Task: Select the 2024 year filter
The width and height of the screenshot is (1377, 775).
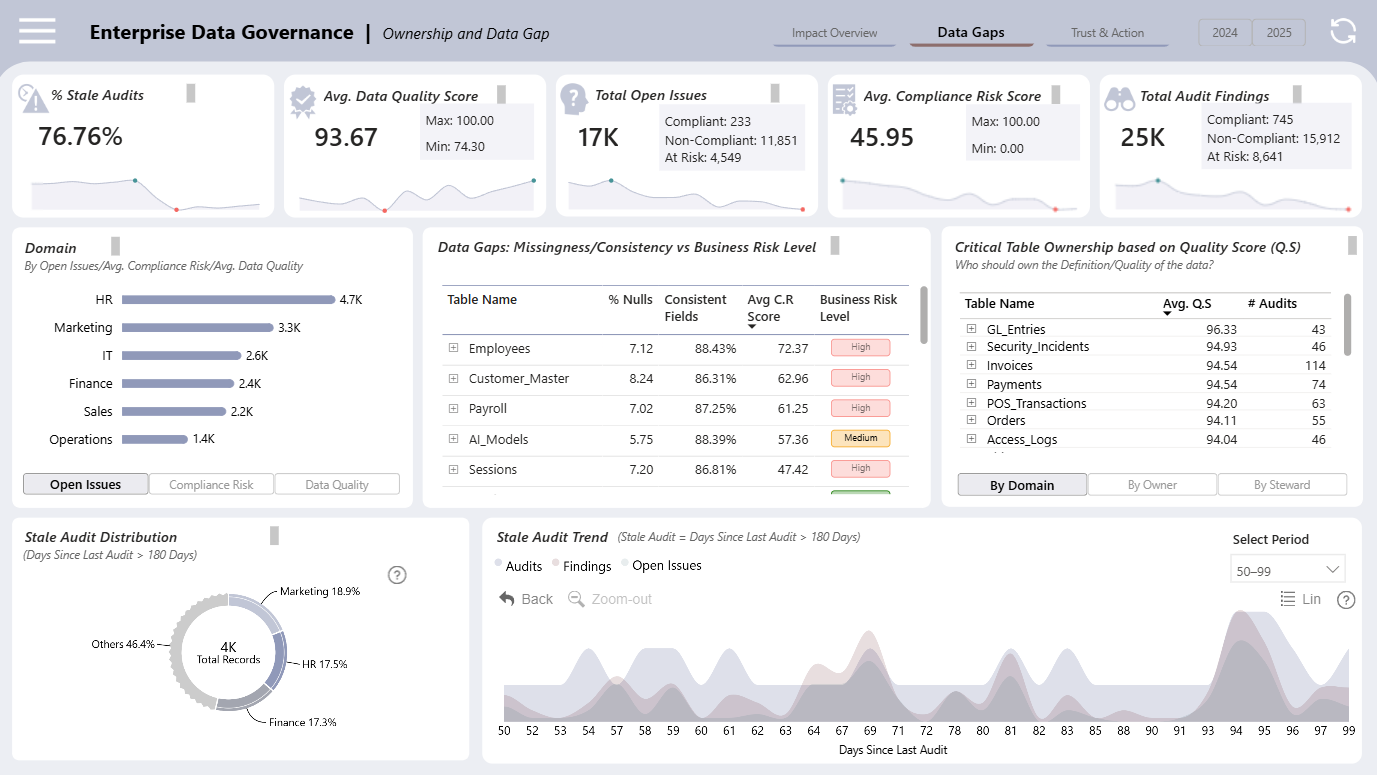Action: [x=1225, y=32]
